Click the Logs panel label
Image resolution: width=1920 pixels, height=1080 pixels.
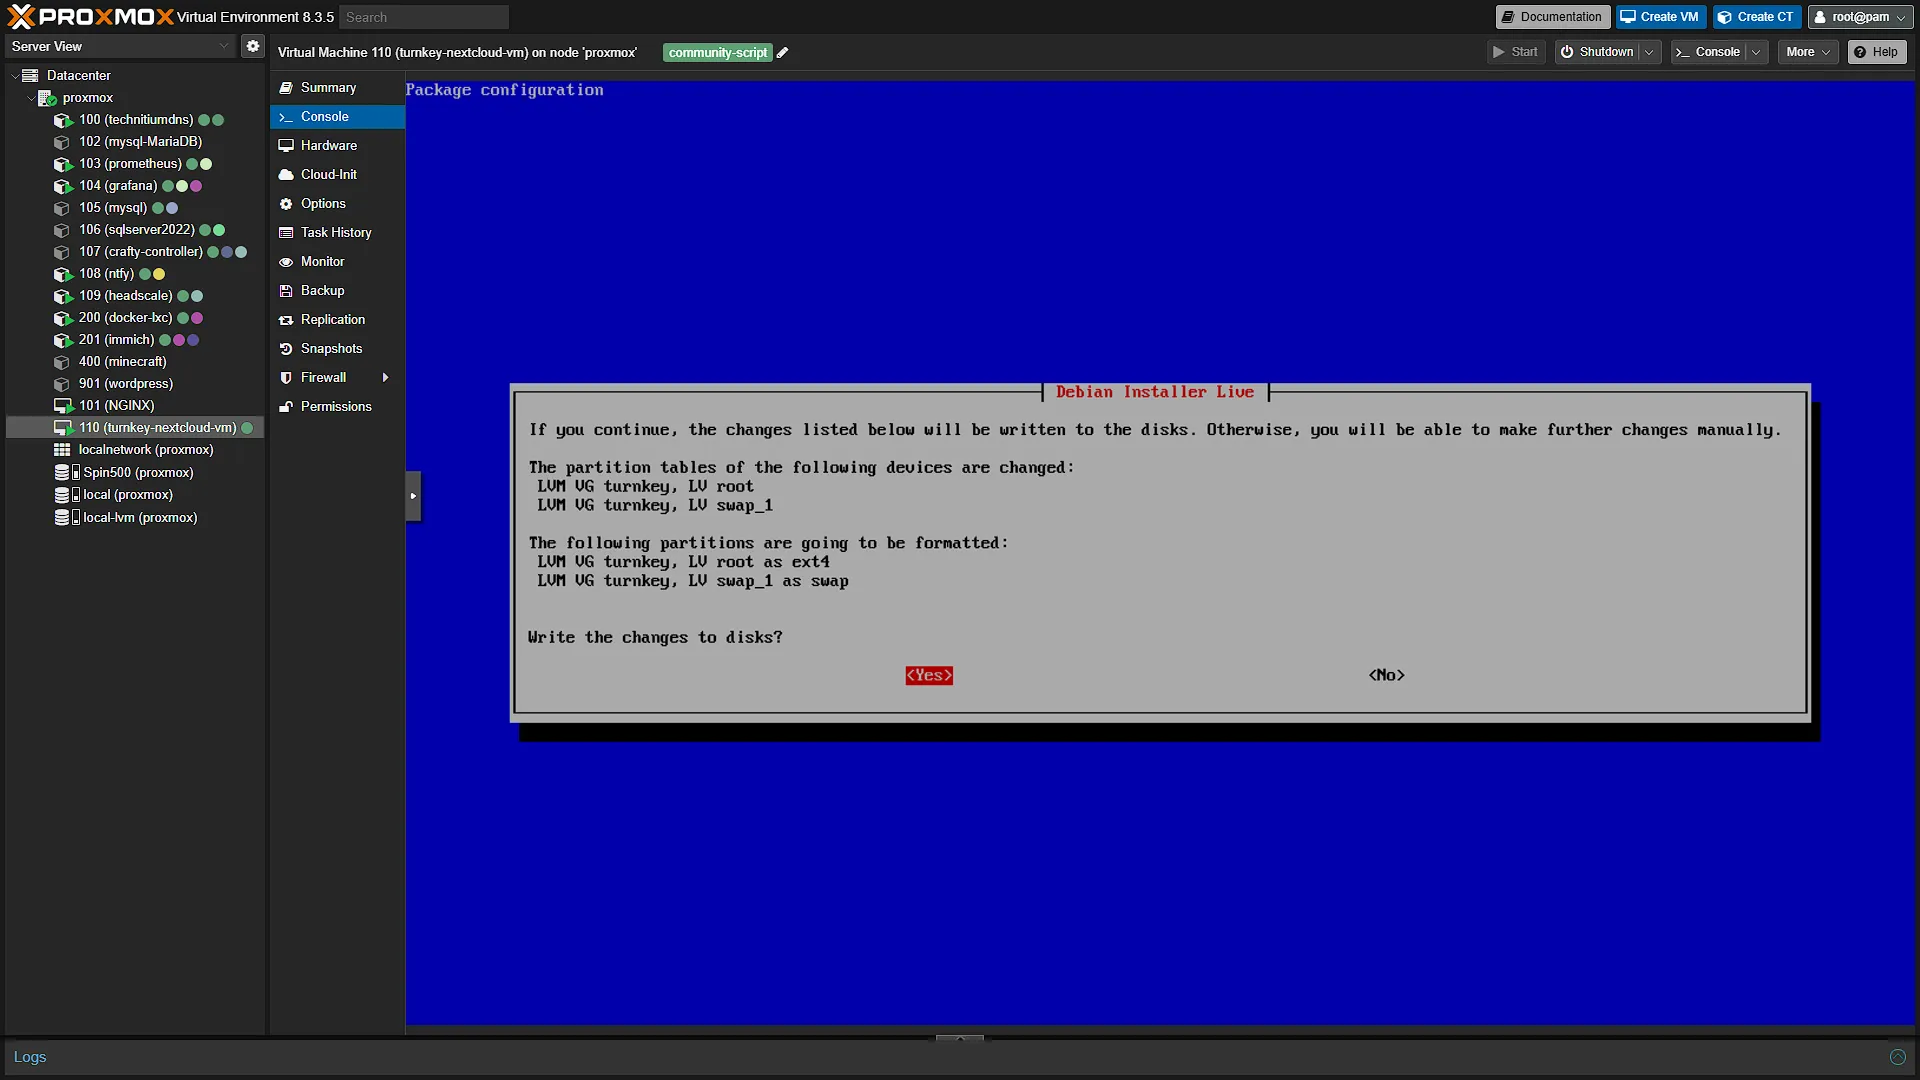(30, 1057)
